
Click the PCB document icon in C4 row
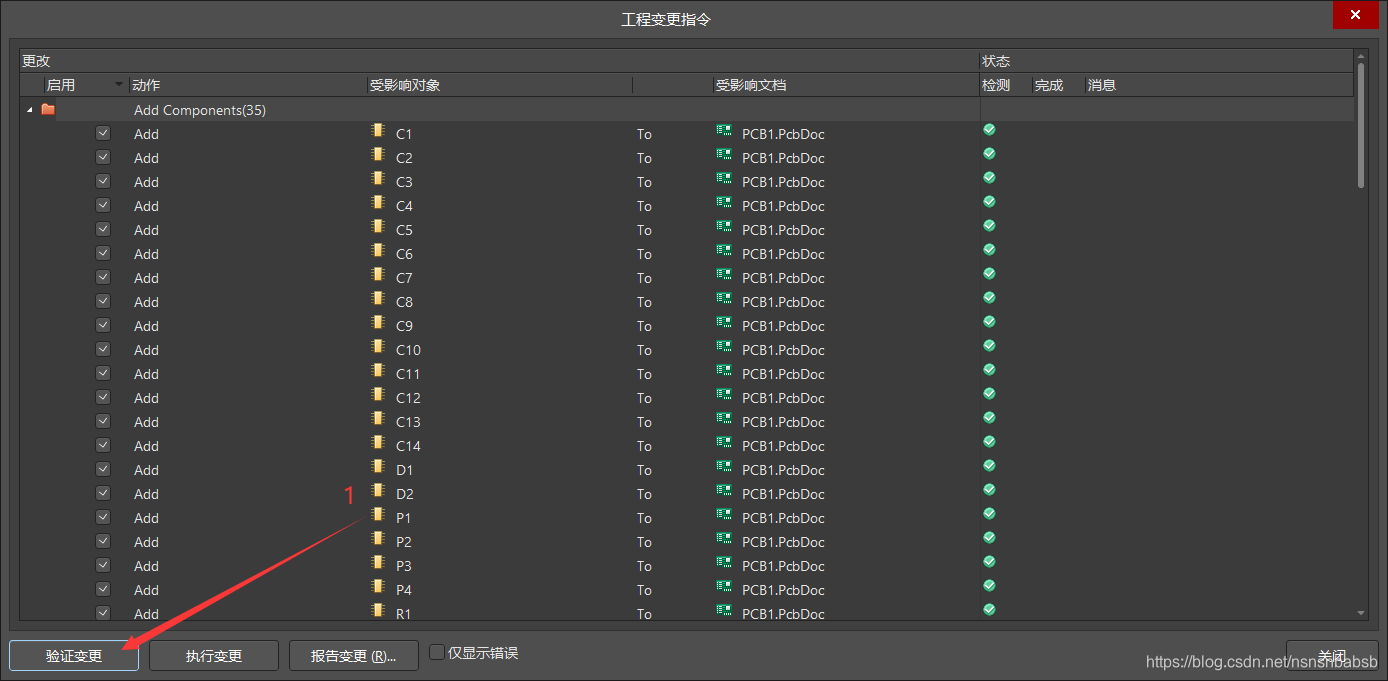coord(724,203)
